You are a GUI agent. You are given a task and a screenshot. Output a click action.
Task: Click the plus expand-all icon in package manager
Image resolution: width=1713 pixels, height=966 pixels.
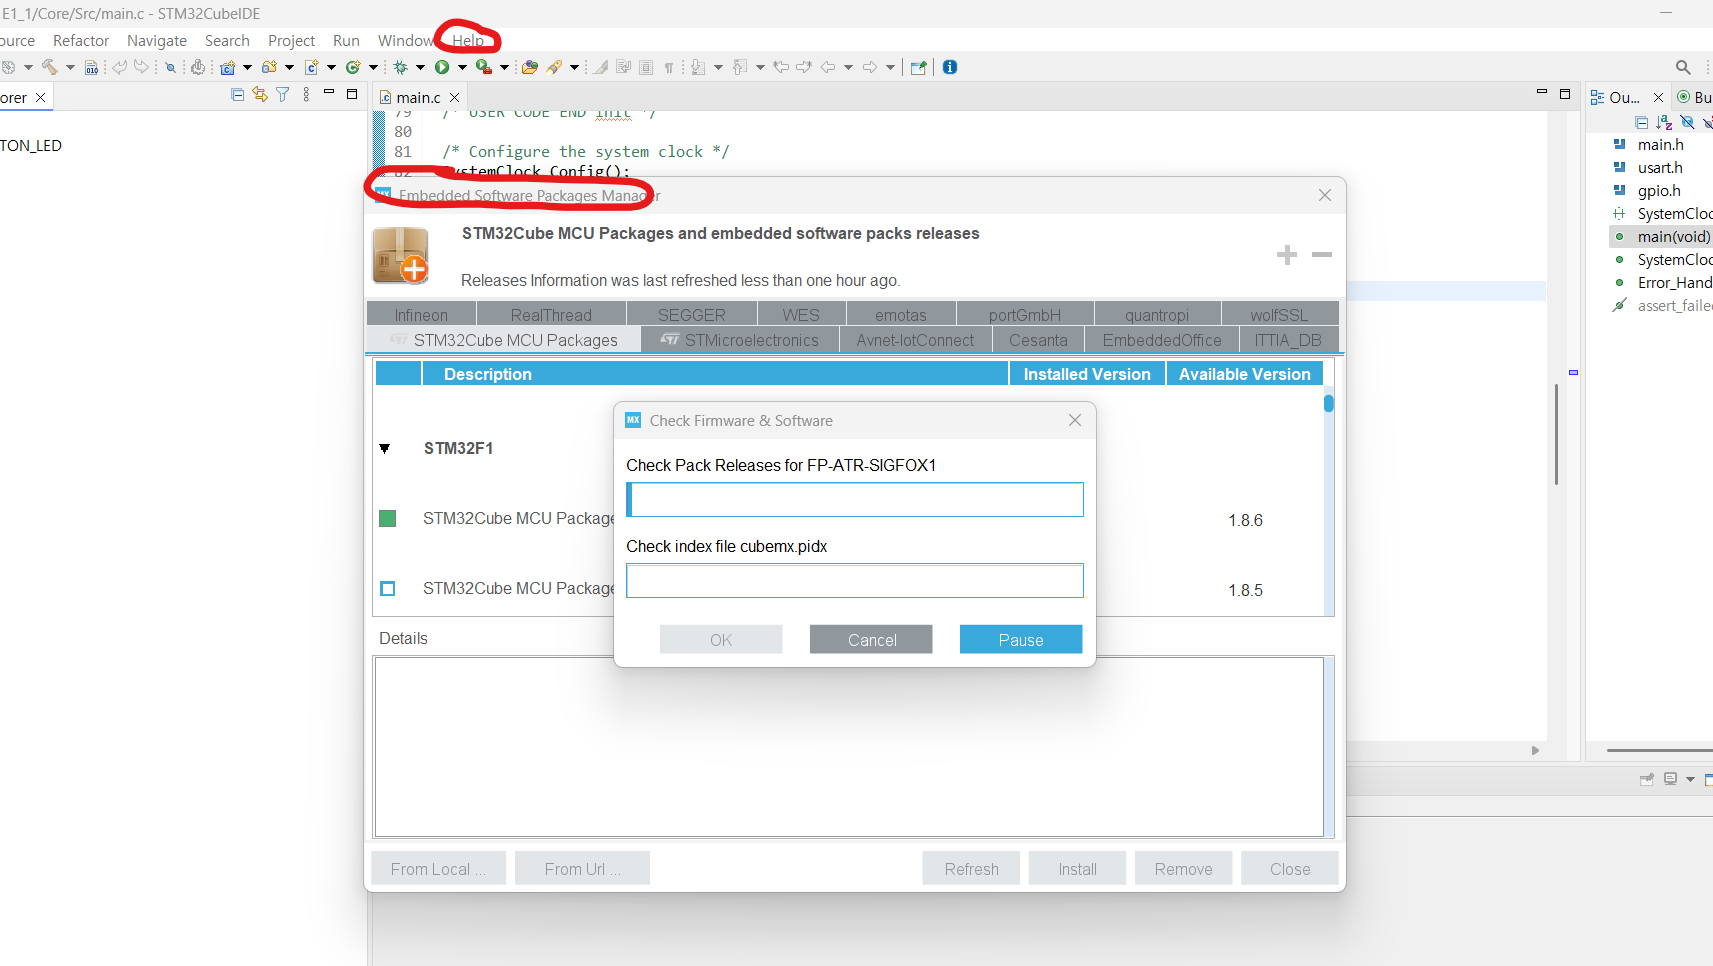1287,255
